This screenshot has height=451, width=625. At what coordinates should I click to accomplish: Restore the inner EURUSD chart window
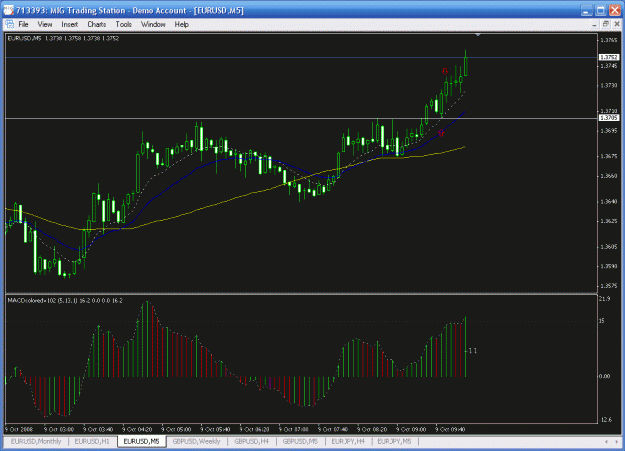pyautogui.click(x=605, y=24)
